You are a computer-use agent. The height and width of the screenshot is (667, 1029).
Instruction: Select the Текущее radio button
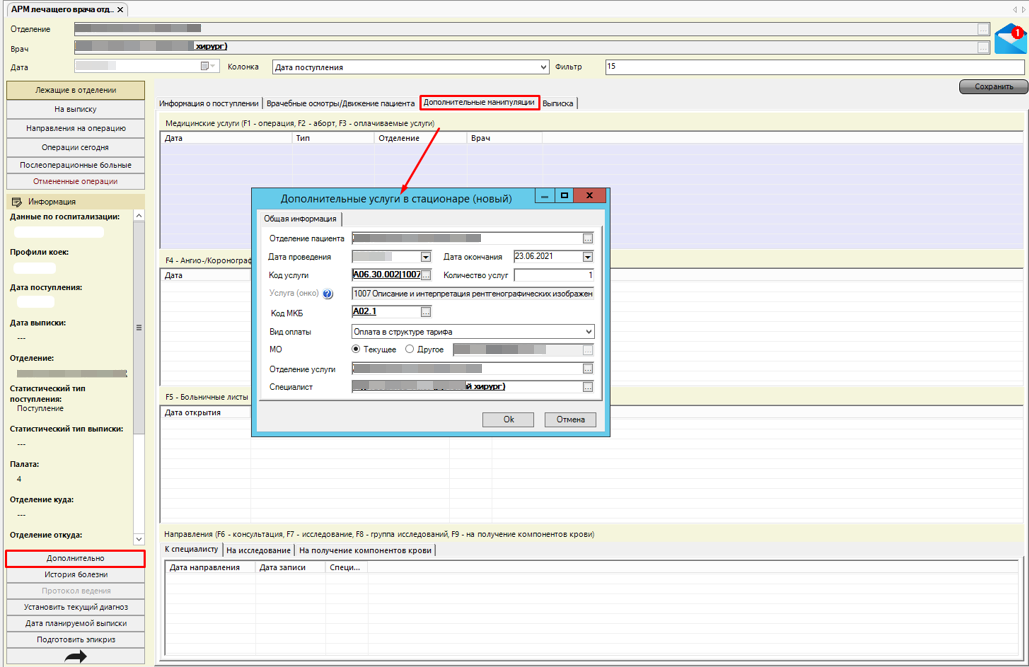356,349
